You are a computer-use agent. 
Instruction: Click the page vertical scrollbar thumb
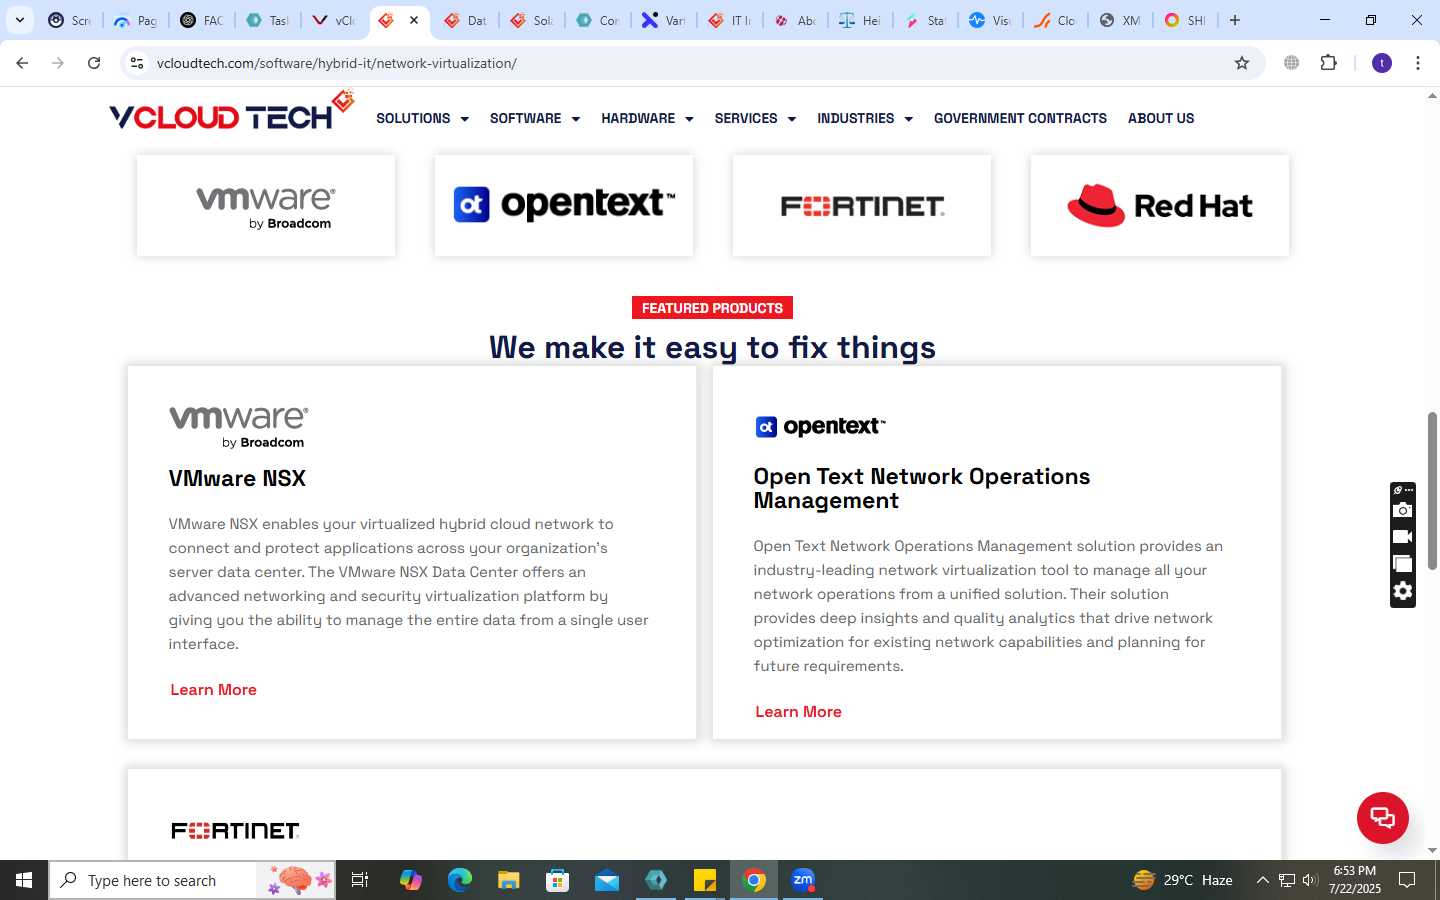(x=1432, y=490)
